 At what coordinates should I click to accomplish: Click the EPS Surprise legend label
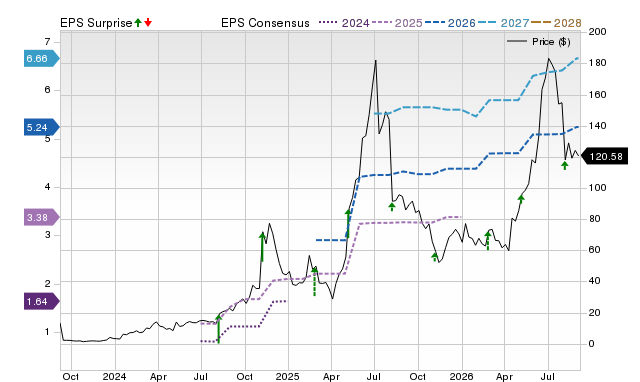point(96,23)
